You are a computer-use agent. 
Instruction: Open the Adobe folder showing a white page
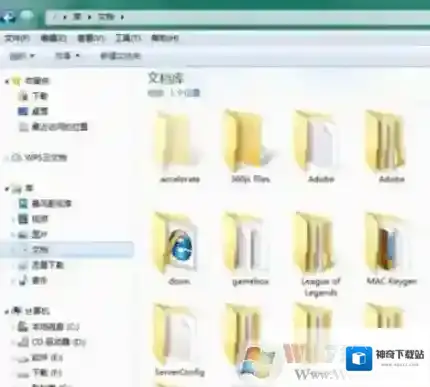click(x=320, y=147)
